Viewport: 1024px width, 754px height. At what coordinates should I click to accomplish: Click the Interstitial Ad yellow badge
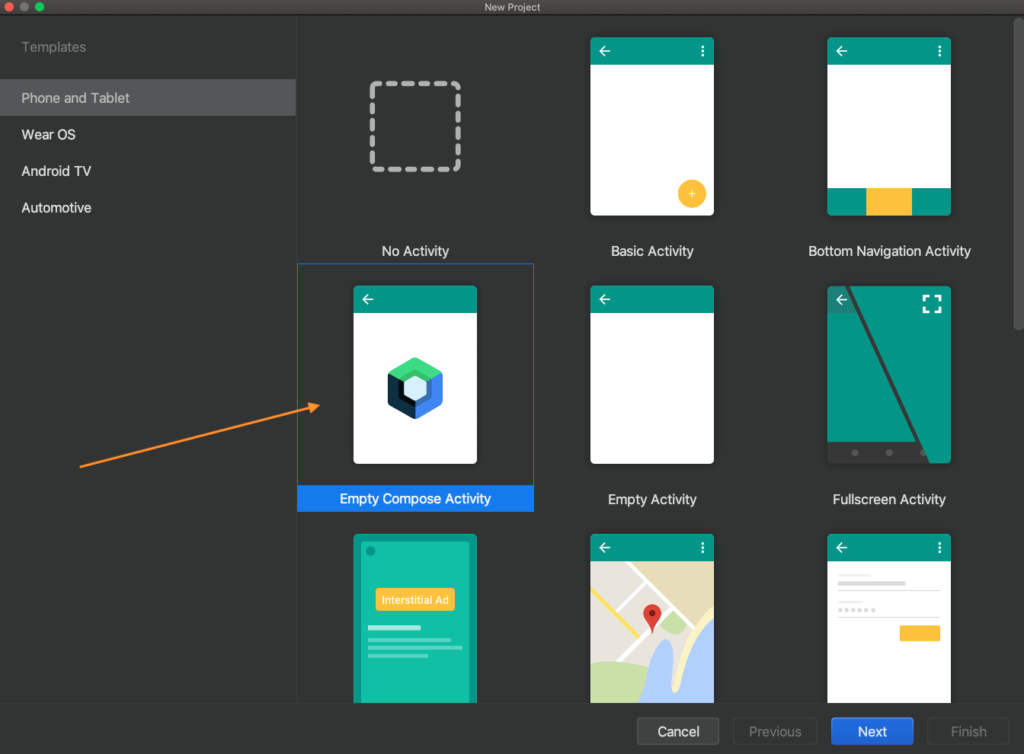click(x=415, y=600)
